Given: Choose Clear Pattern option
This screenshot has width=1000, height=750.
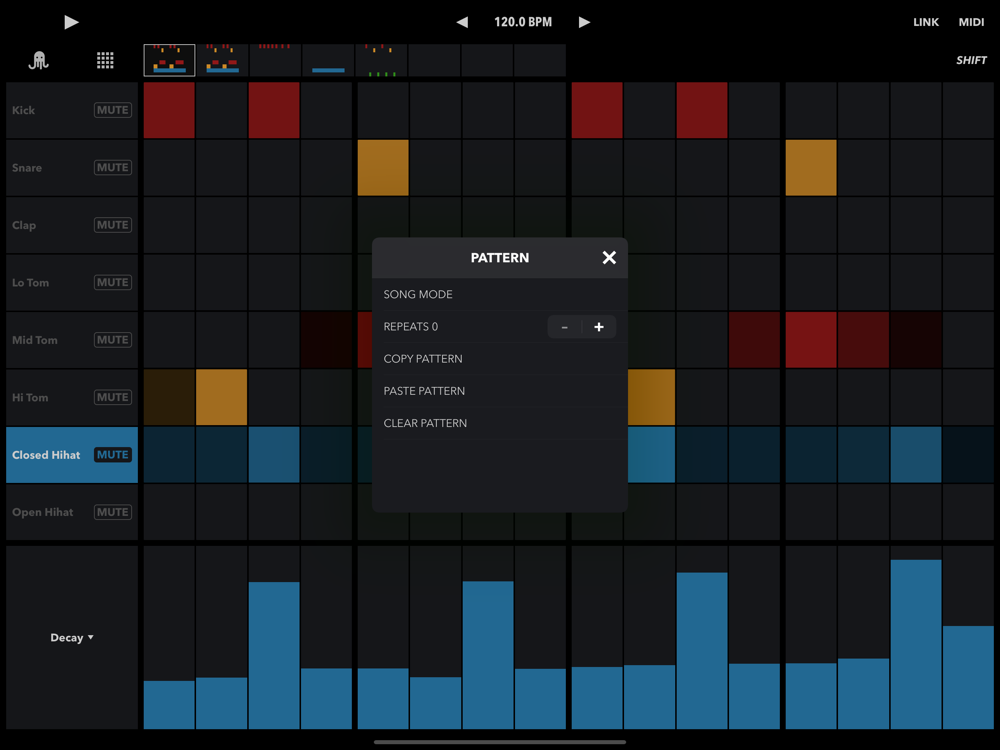Looking at the screenshot, I should click(x=425, y=423).
